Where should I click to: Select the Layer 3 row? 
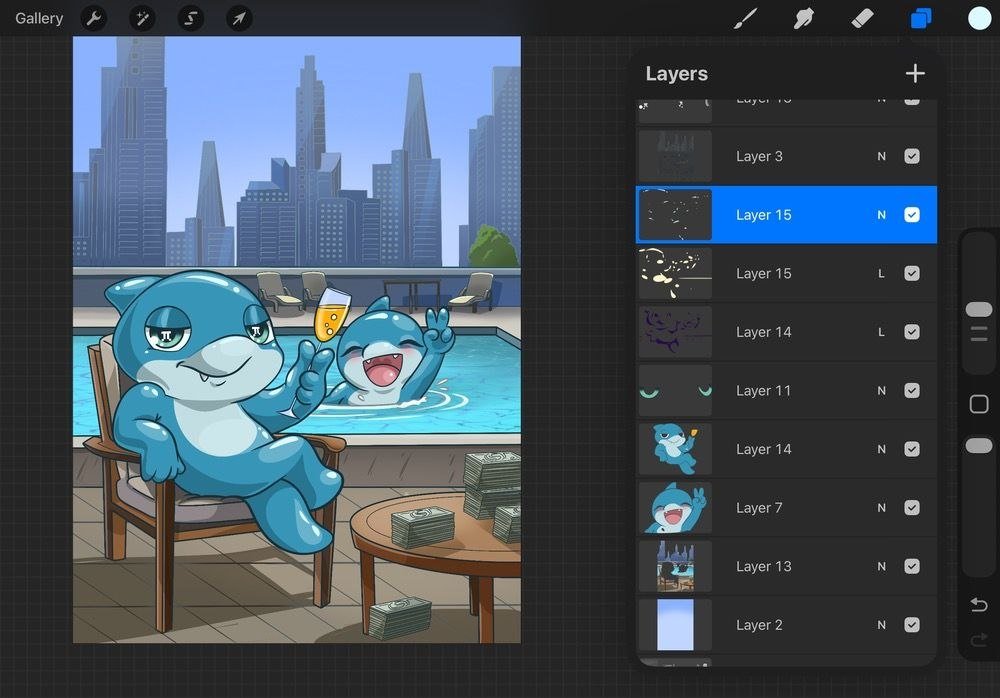pos(786,156)
